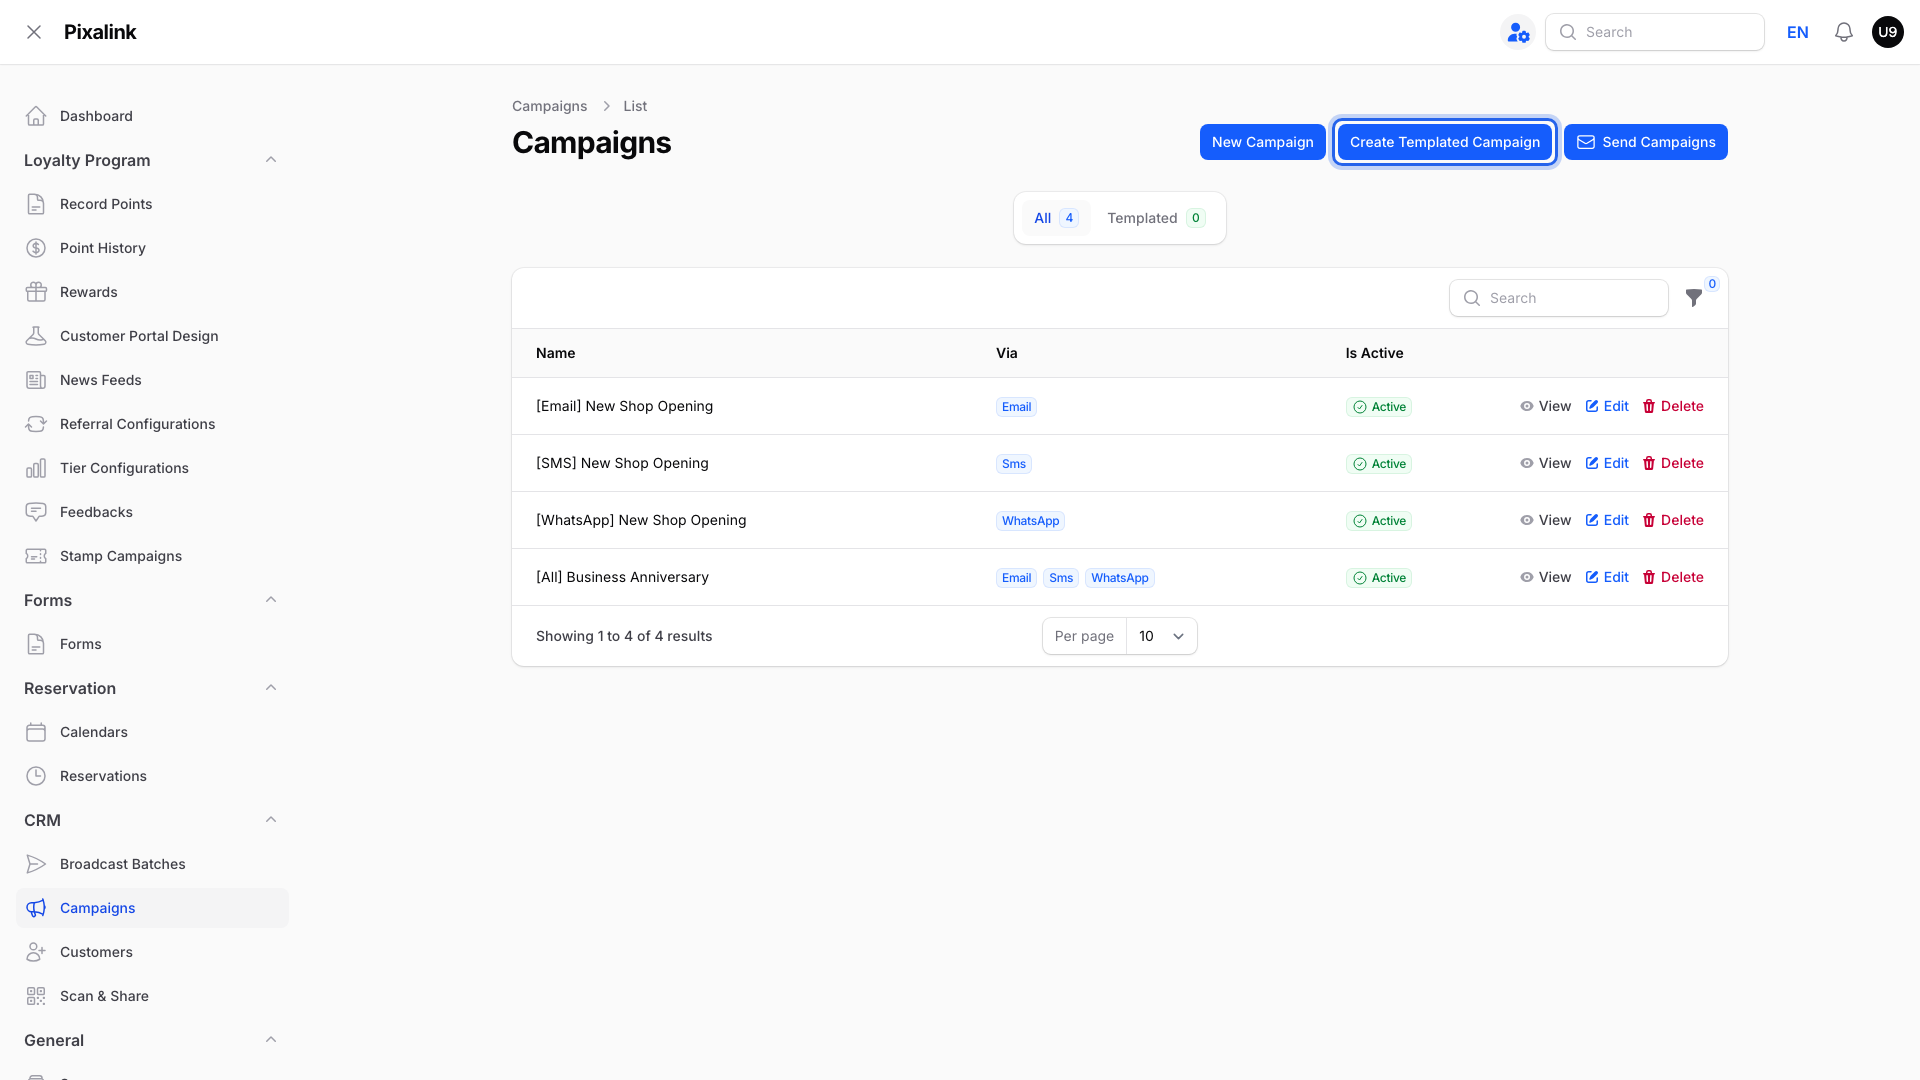Click the News Feeds newspaper icon

point(36,380)
